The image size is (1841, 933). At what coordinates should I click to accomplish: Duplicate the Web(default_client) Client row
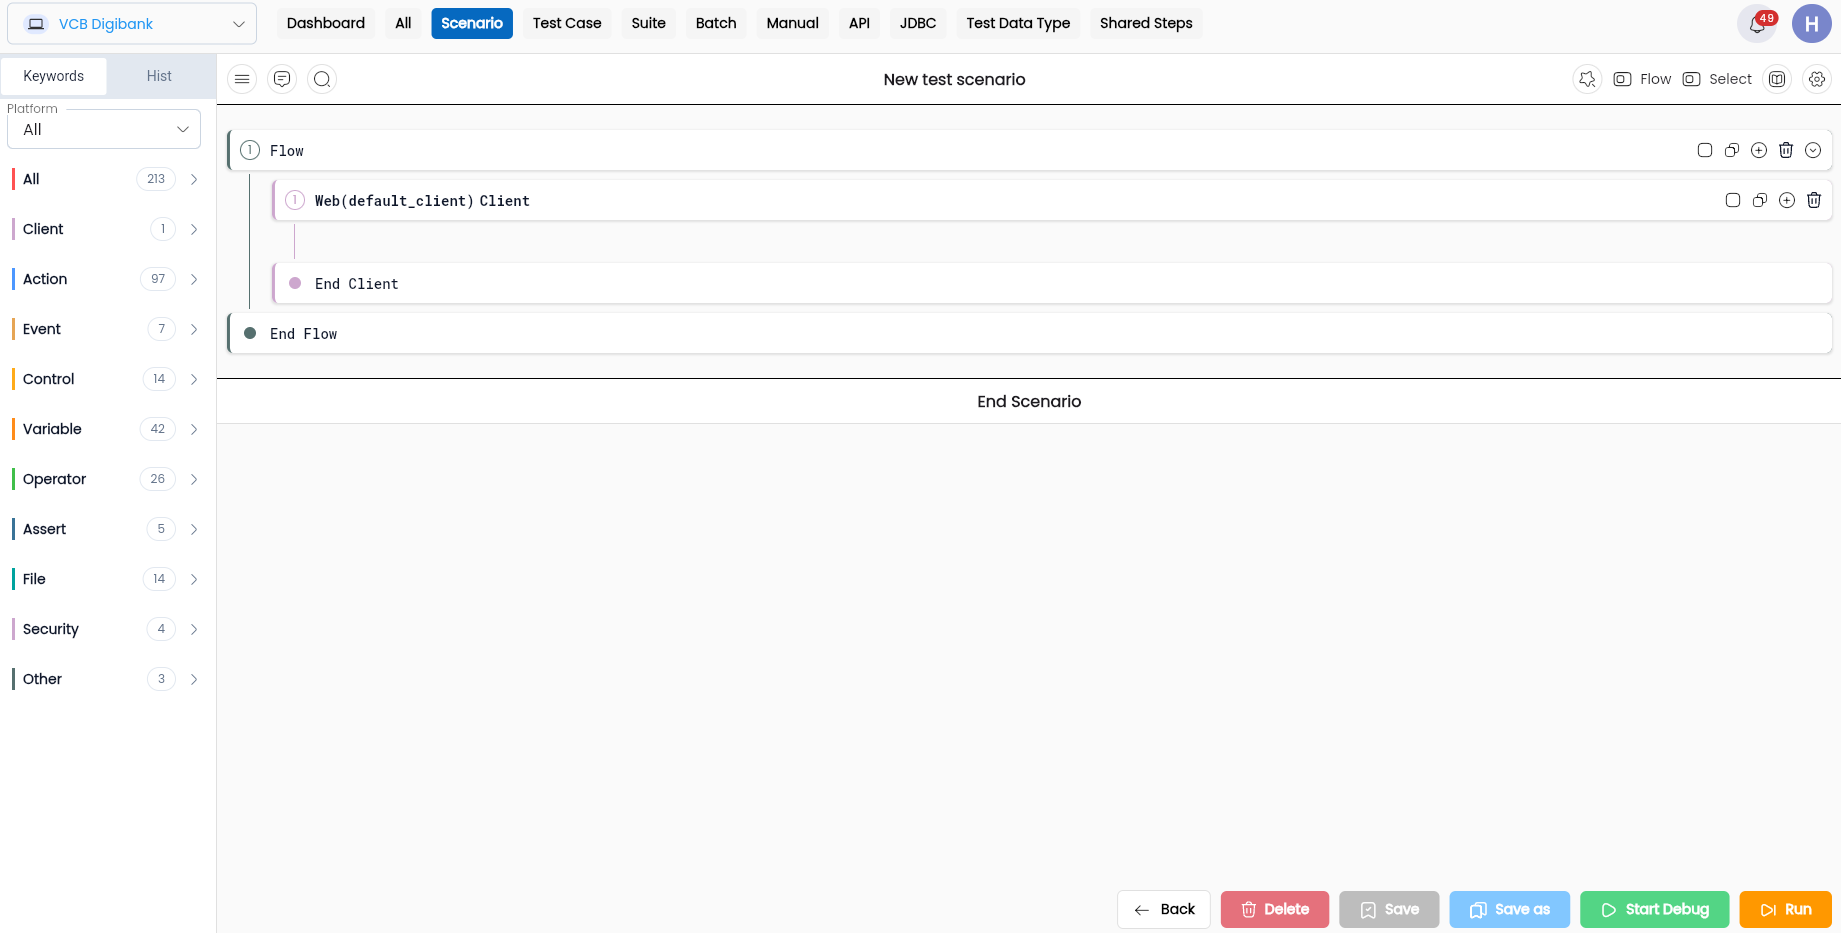(x=1760, y=200)
